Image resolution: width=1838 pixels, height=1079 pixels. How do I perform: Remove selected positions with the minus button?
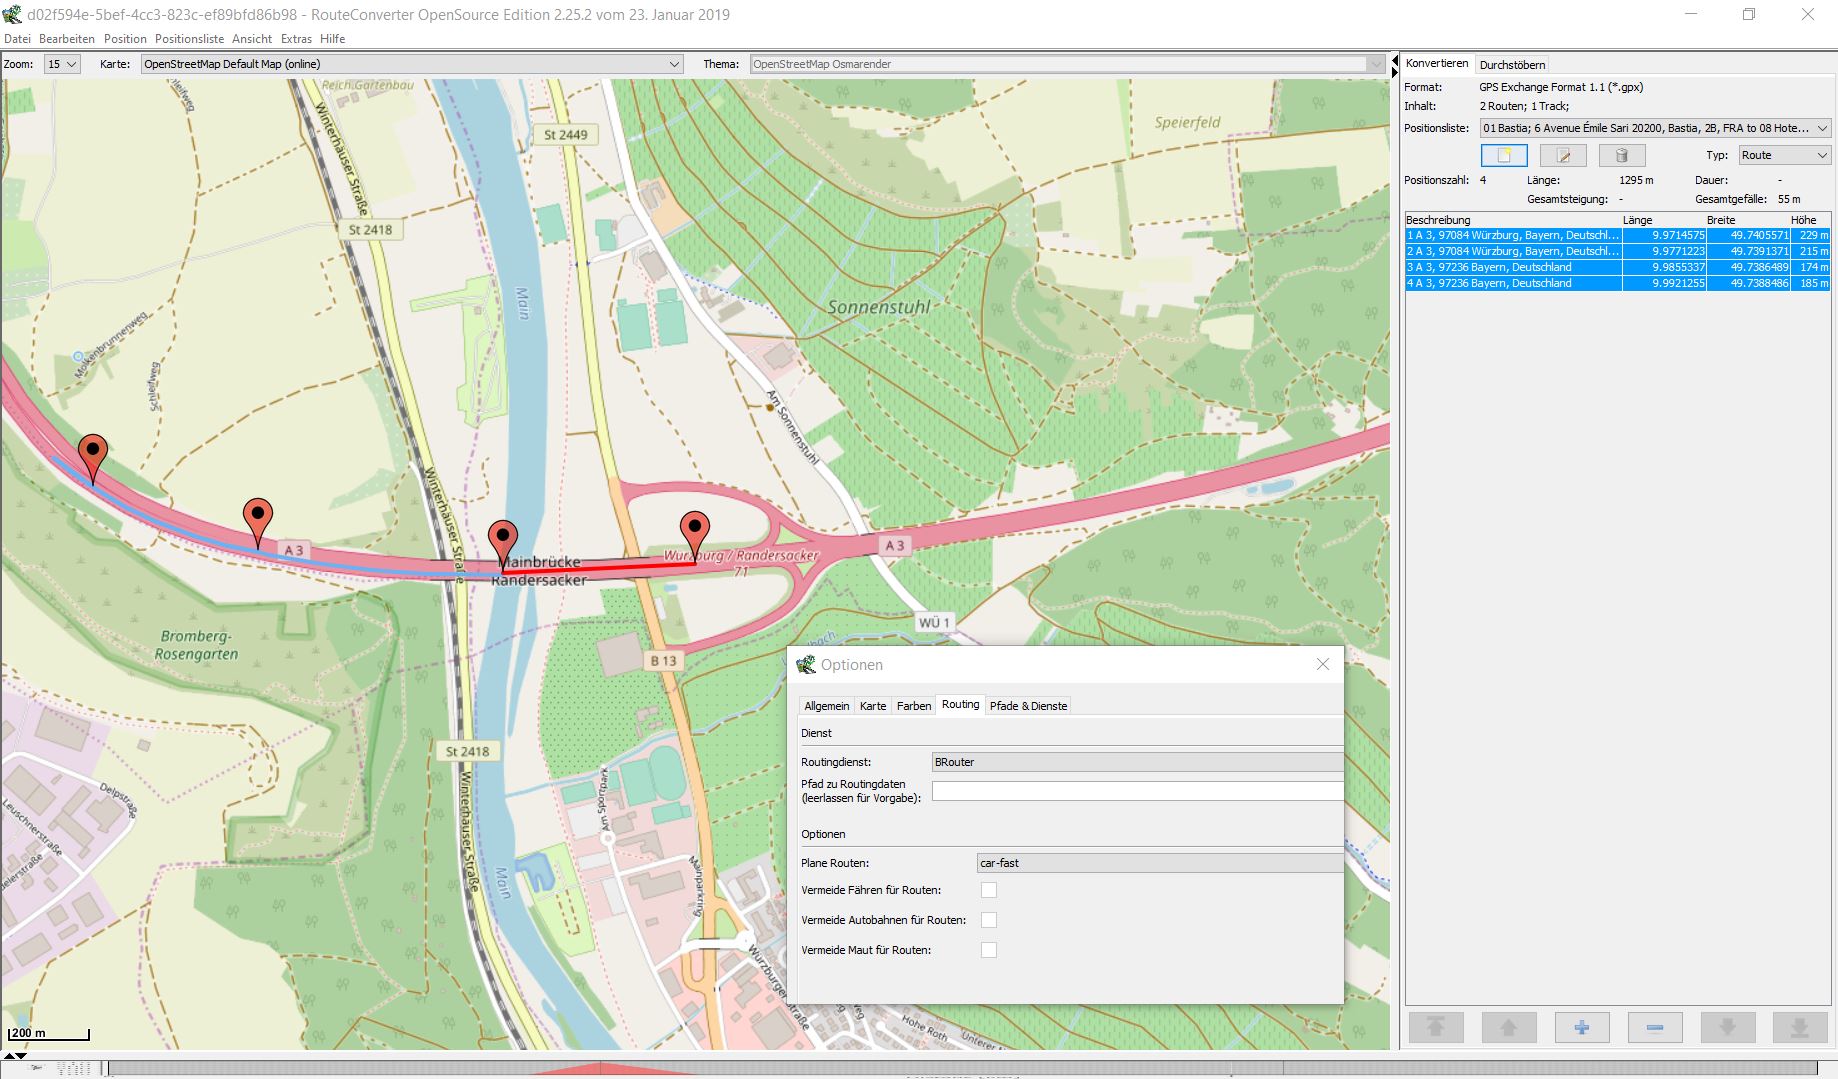tap(1654, 1027)
